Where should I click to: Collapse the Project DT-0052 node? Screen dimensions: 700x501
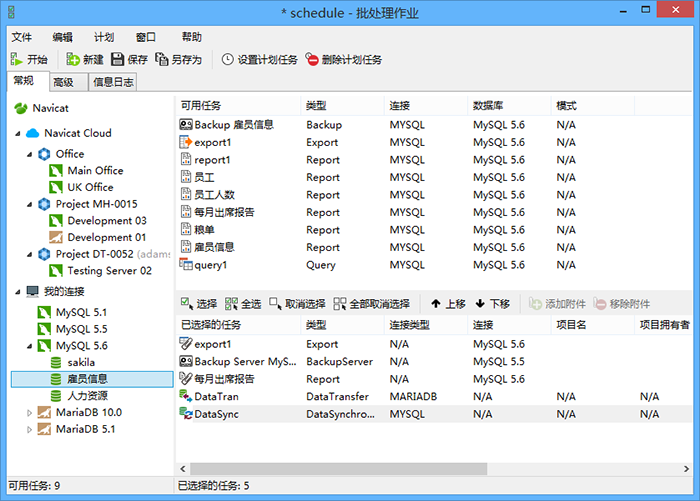[29, 254]
